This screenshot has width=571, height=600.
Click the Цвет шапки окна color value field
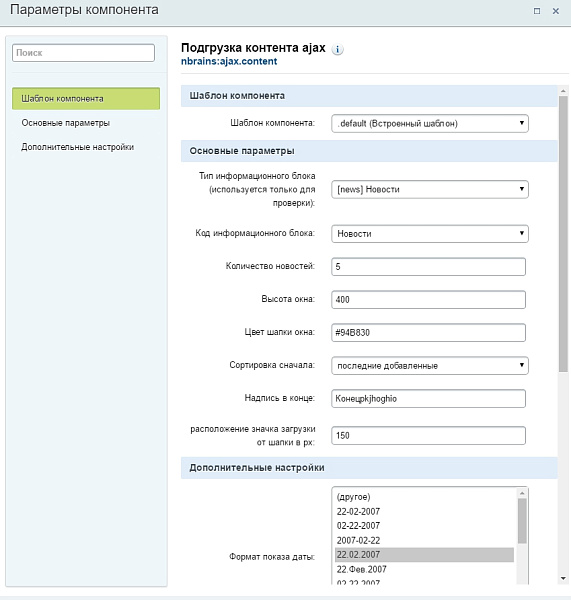tap(428, 332)
